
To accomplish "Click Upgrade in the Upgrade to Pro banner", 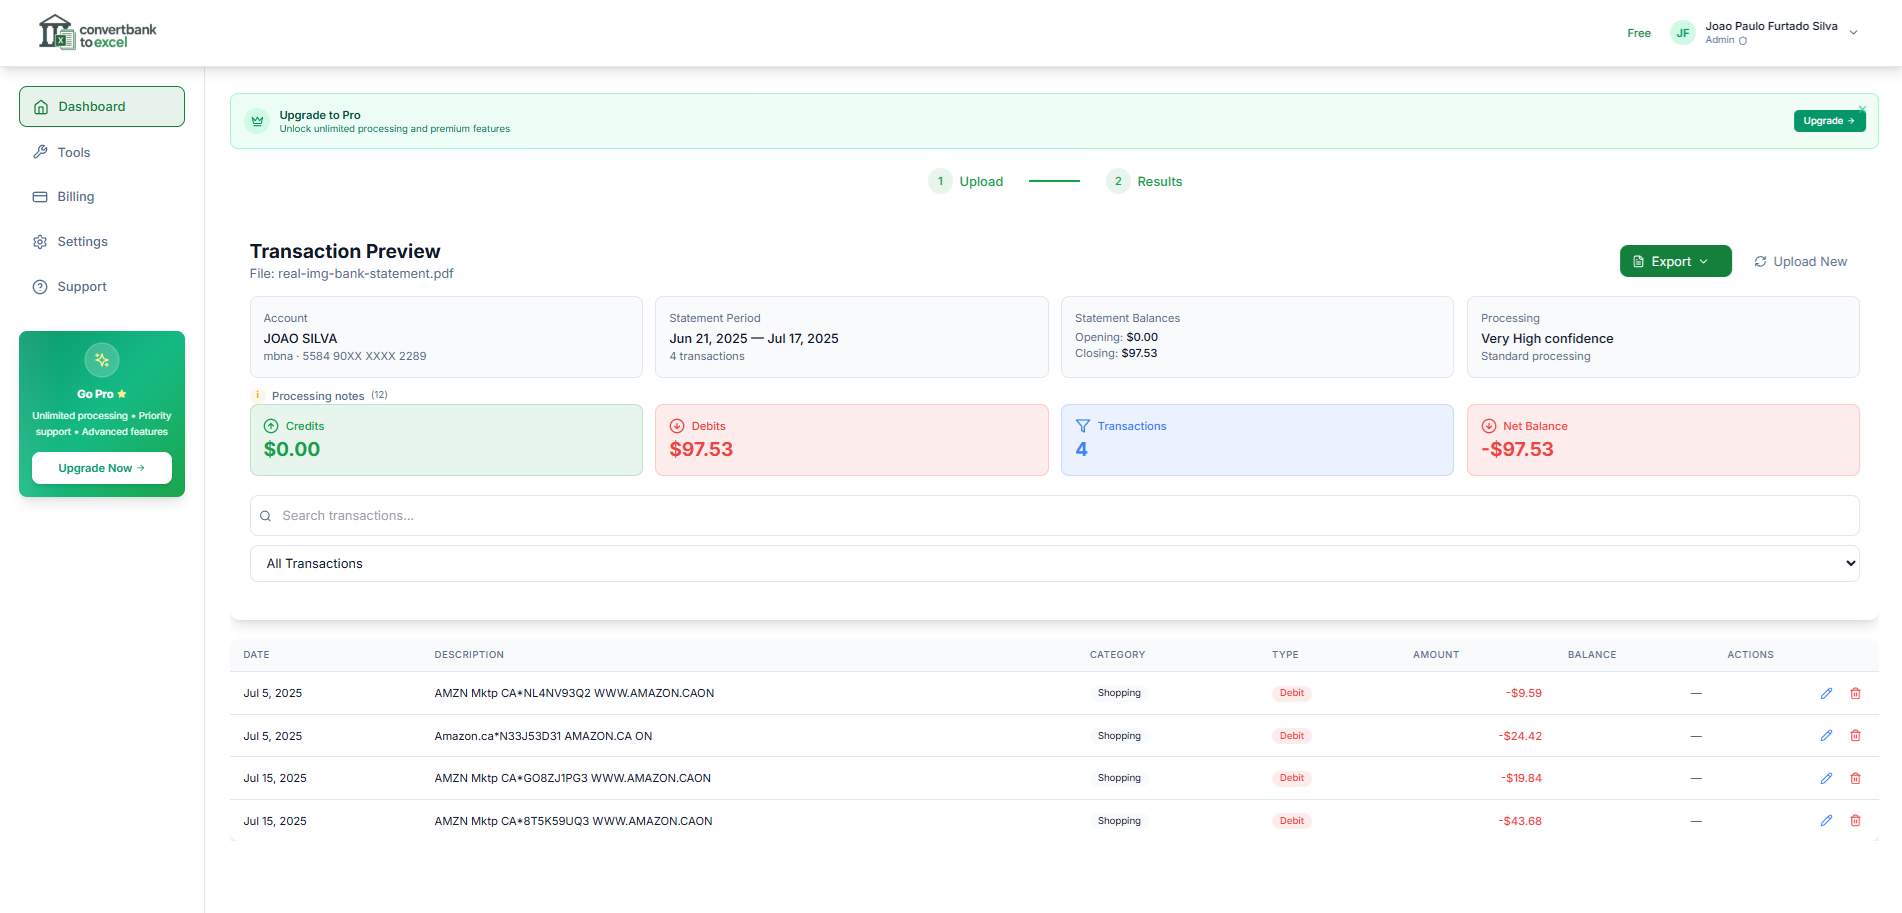I will pyautogui.click(x=1829, y=120).
